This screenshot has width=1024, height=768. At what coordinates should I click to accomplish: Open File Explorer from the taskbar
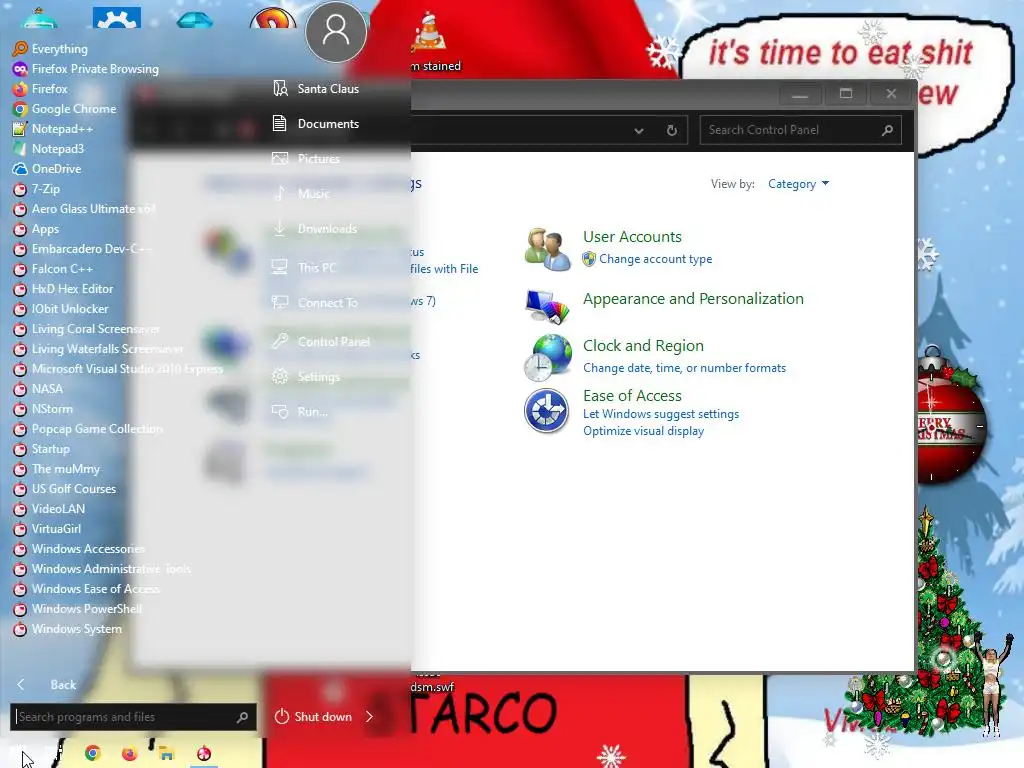point(167,754)
